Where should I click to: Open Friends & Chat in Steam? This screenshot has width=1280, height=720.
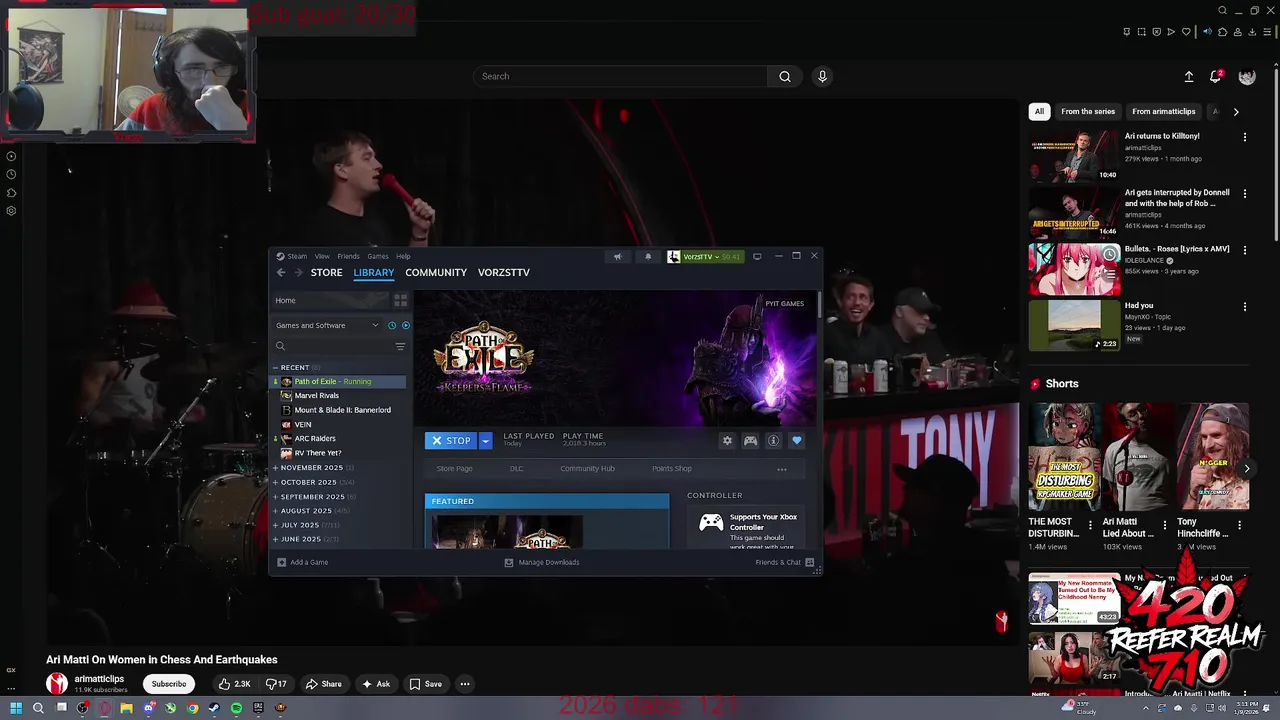coord(785,562)
